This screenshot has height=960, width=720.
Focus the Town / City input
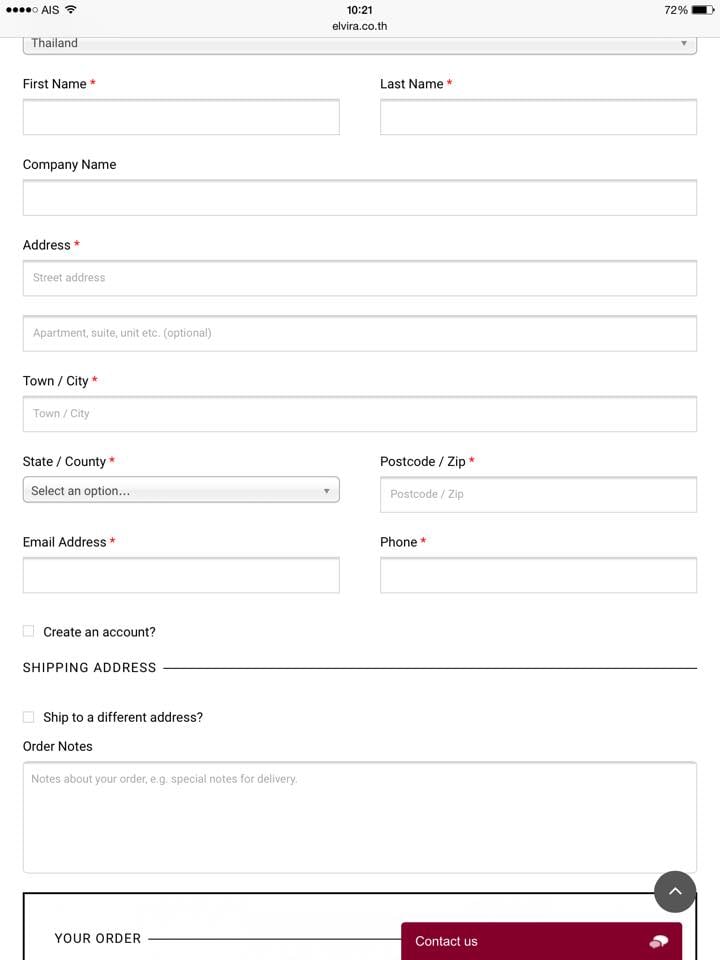click(x=360, y=414)
